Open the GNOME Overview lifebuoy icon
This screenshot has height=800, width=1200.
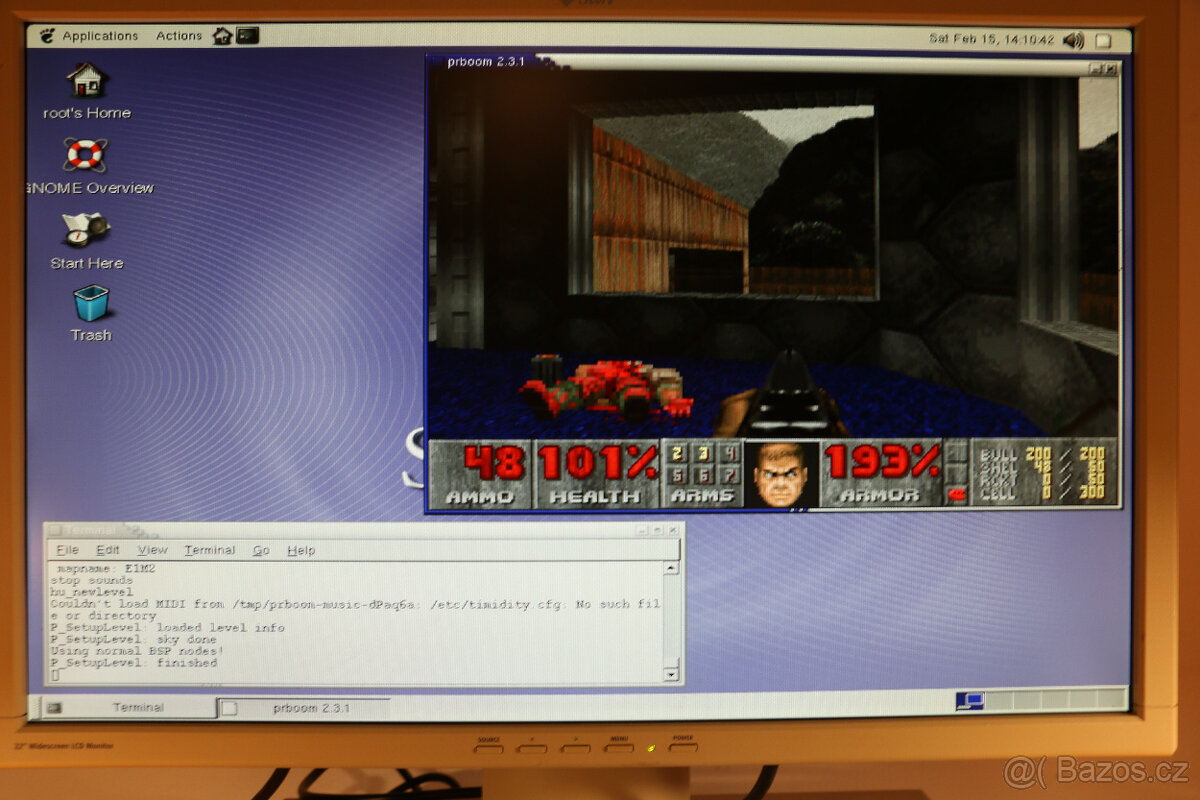click(85, 155)
